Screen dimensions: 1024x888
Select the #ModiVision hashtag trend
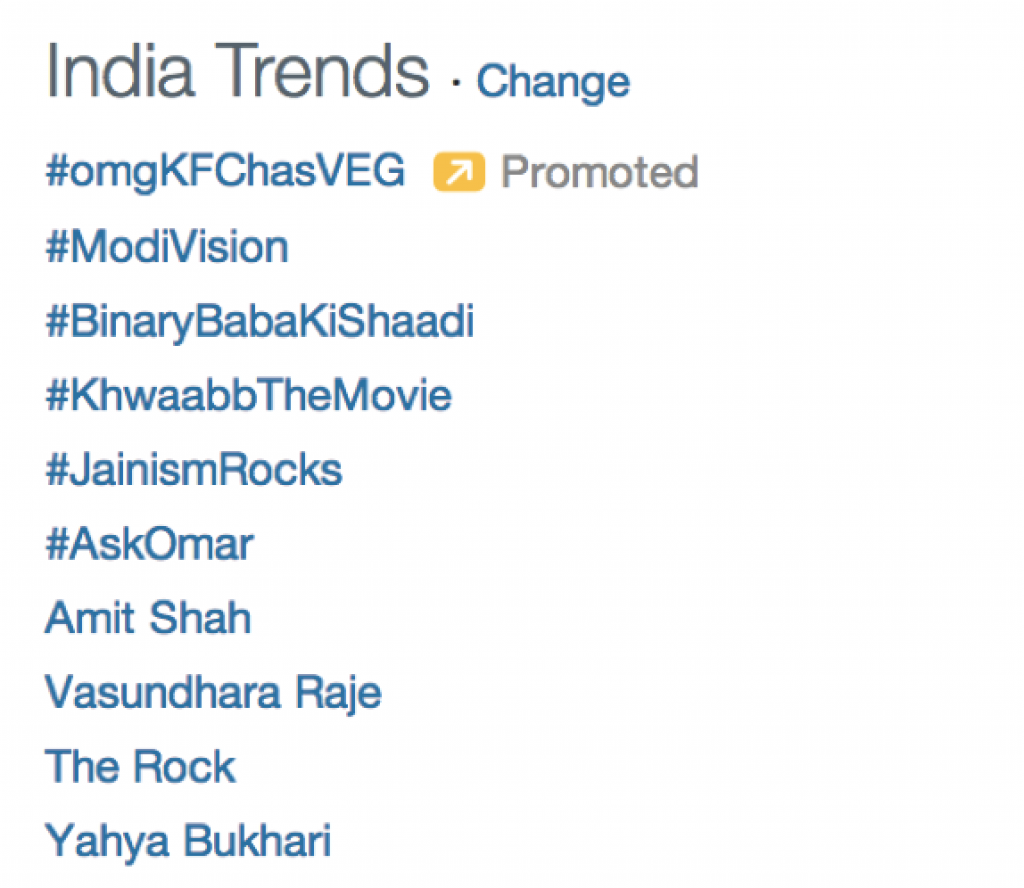(x=167, y=247)
